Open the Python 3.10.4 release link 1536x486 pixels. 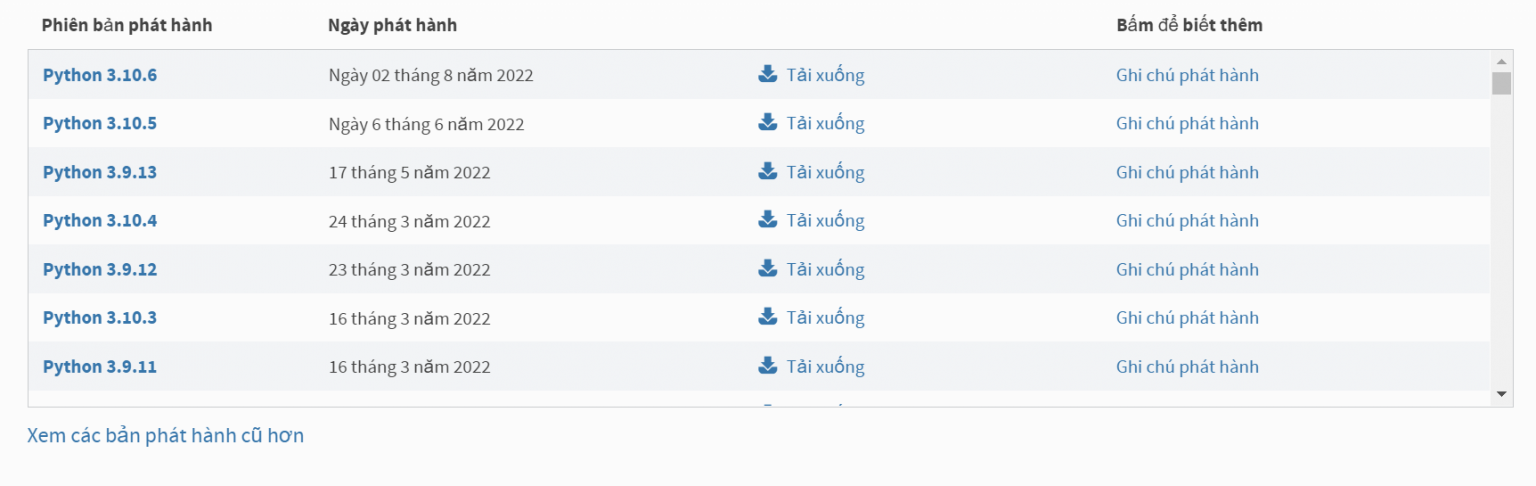[100, 221]
